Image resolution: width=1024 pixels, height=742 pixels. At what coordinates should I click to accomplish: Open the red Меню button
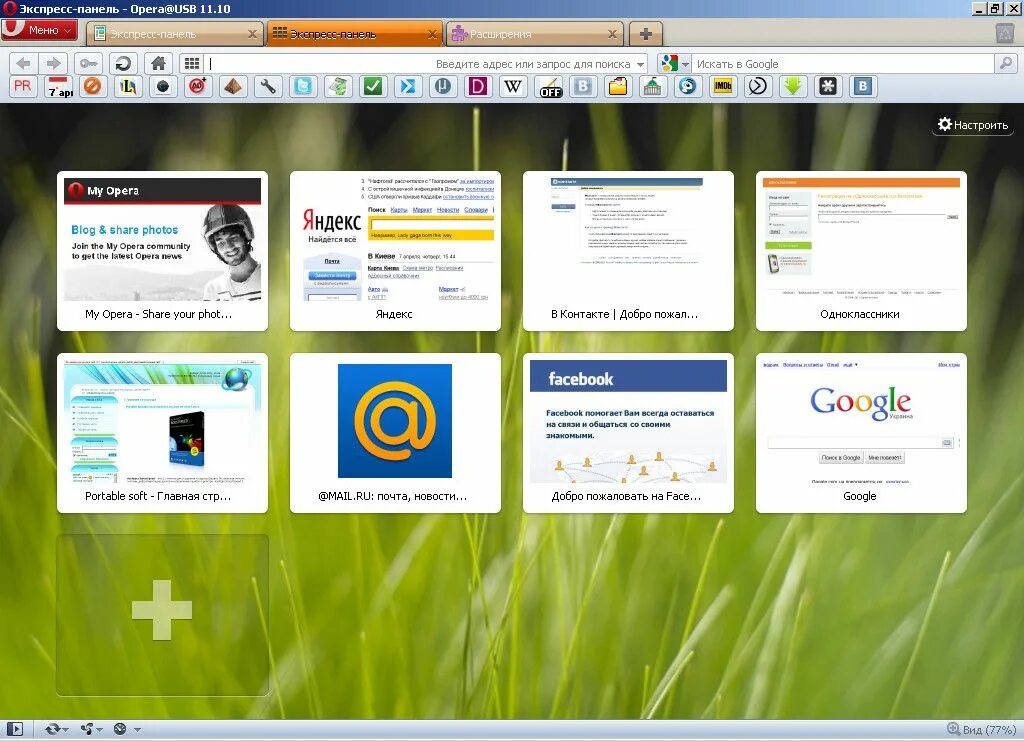[x=39, y=30]
